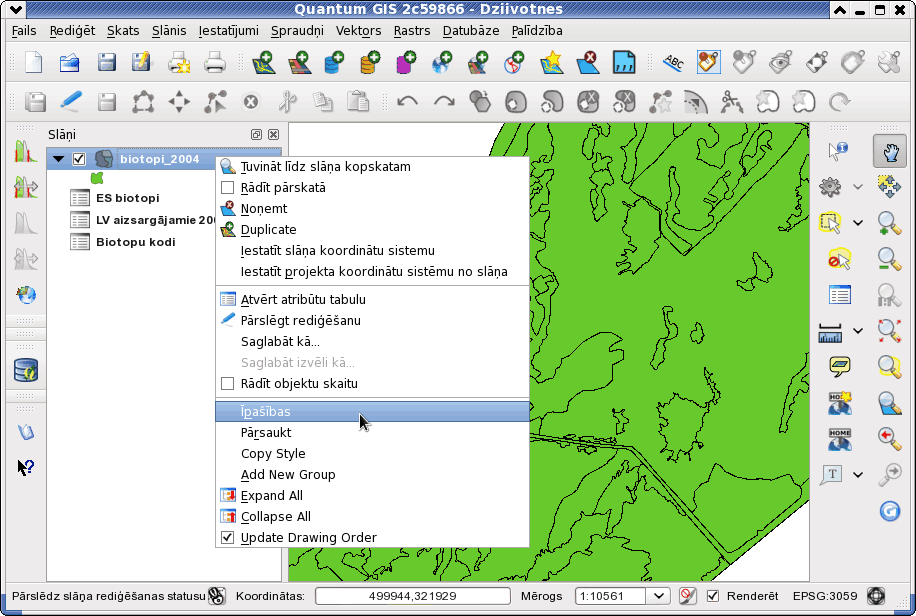The image size is (916, 616).
Task: Toggle the Renderēt checkbox in status bar
Action: [713, 596]
